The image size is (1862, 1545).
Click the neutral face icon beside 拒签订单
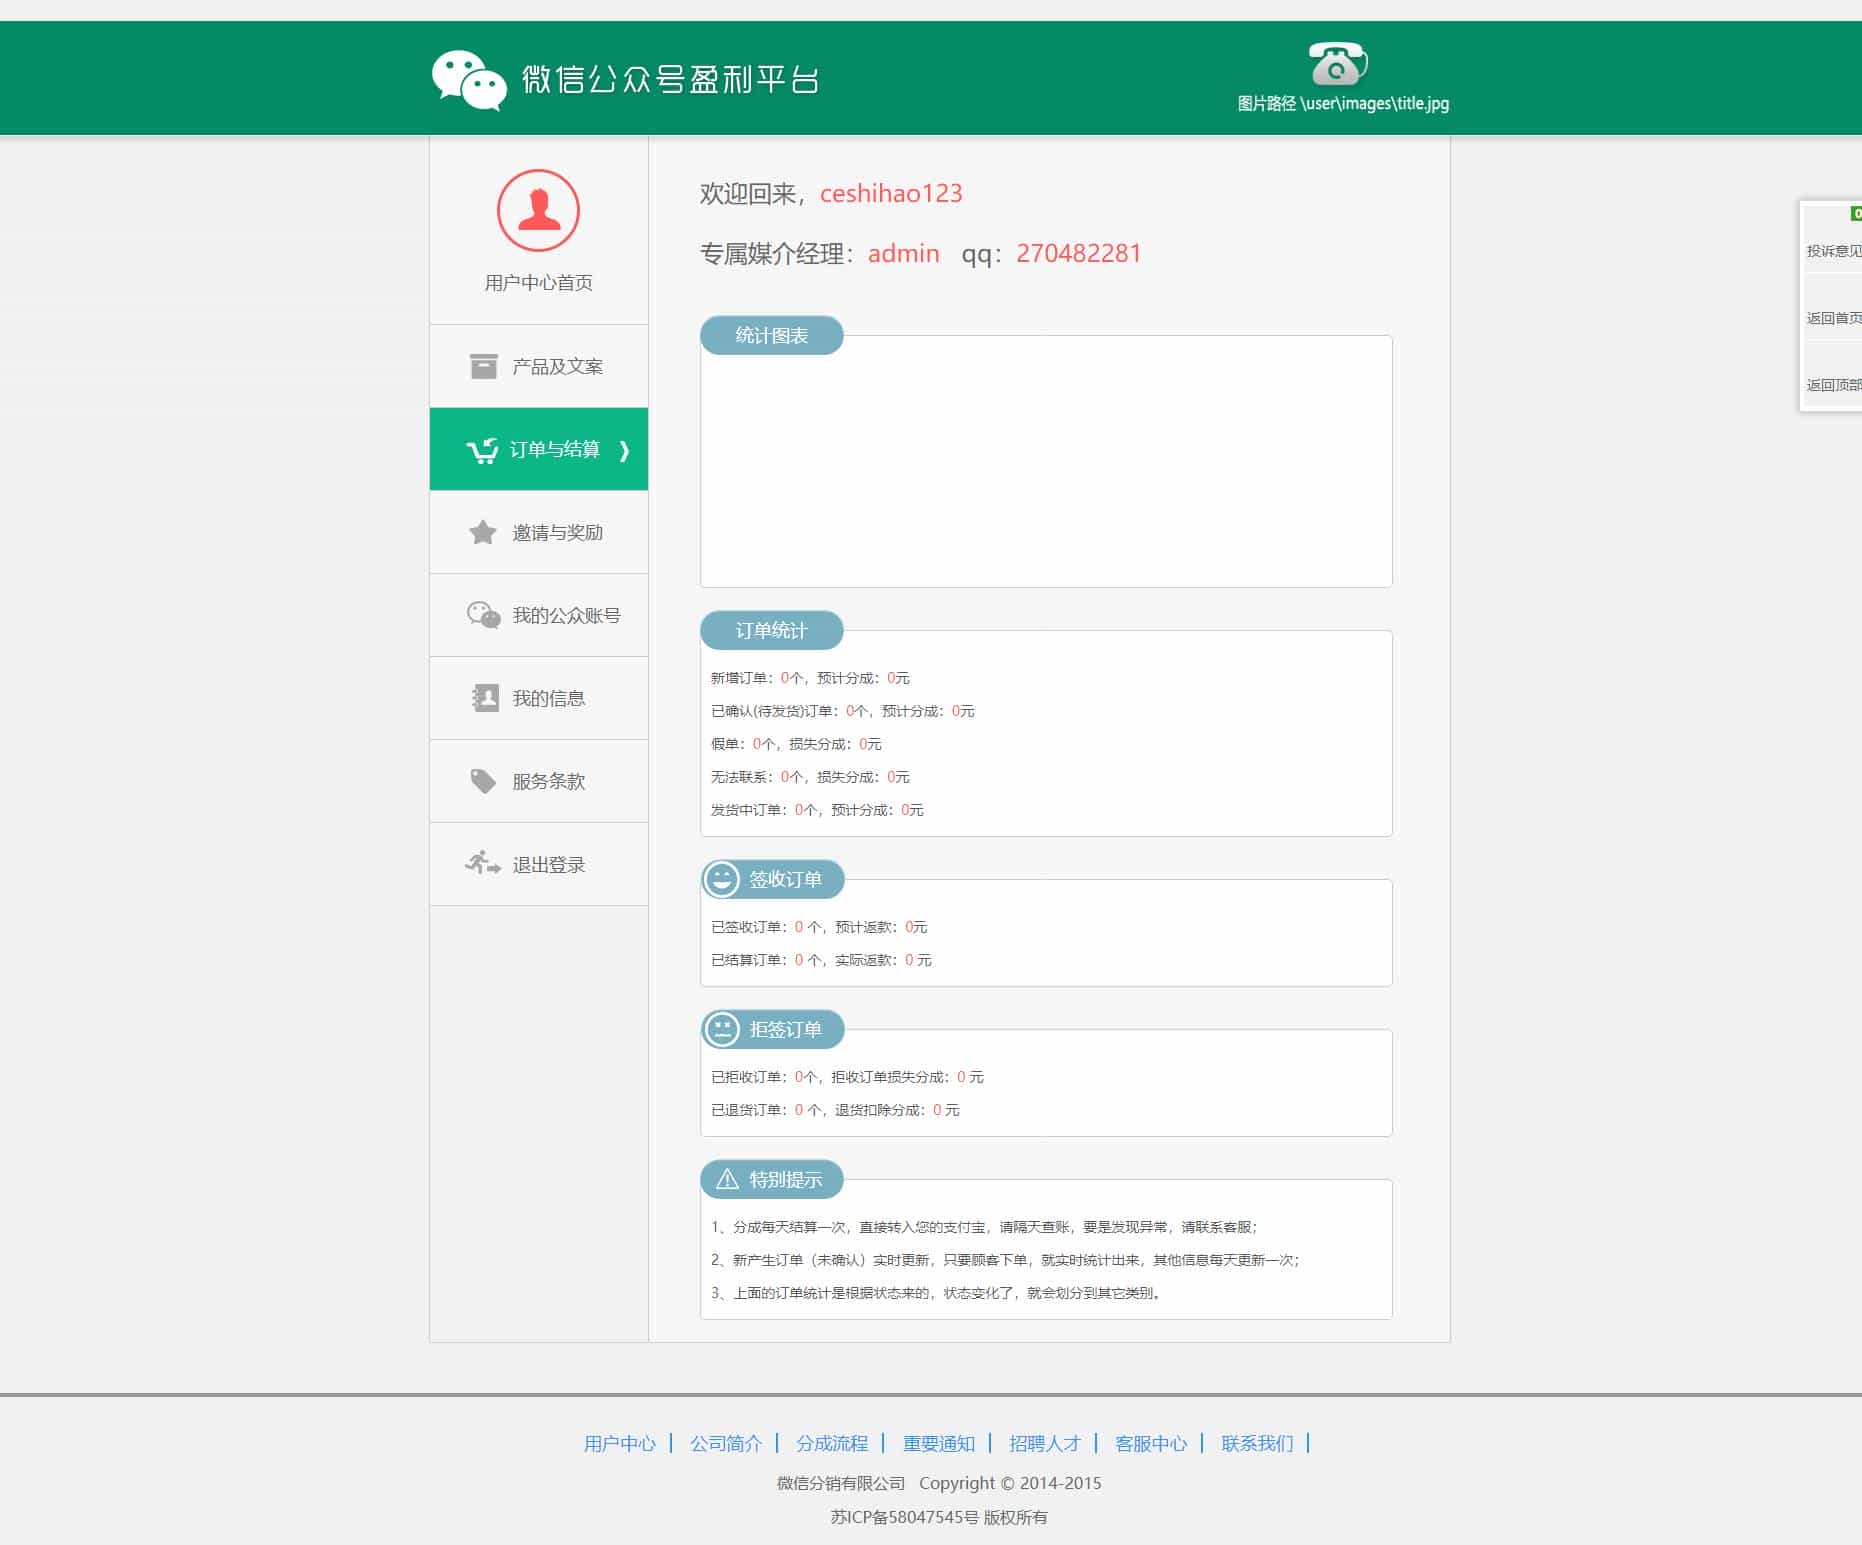pyautogui.click(x=722, y=1029)
